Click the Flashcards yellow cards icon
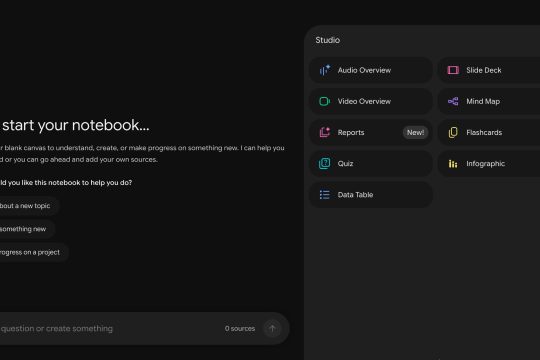This screenshot has width=540, height=360. 453,132
